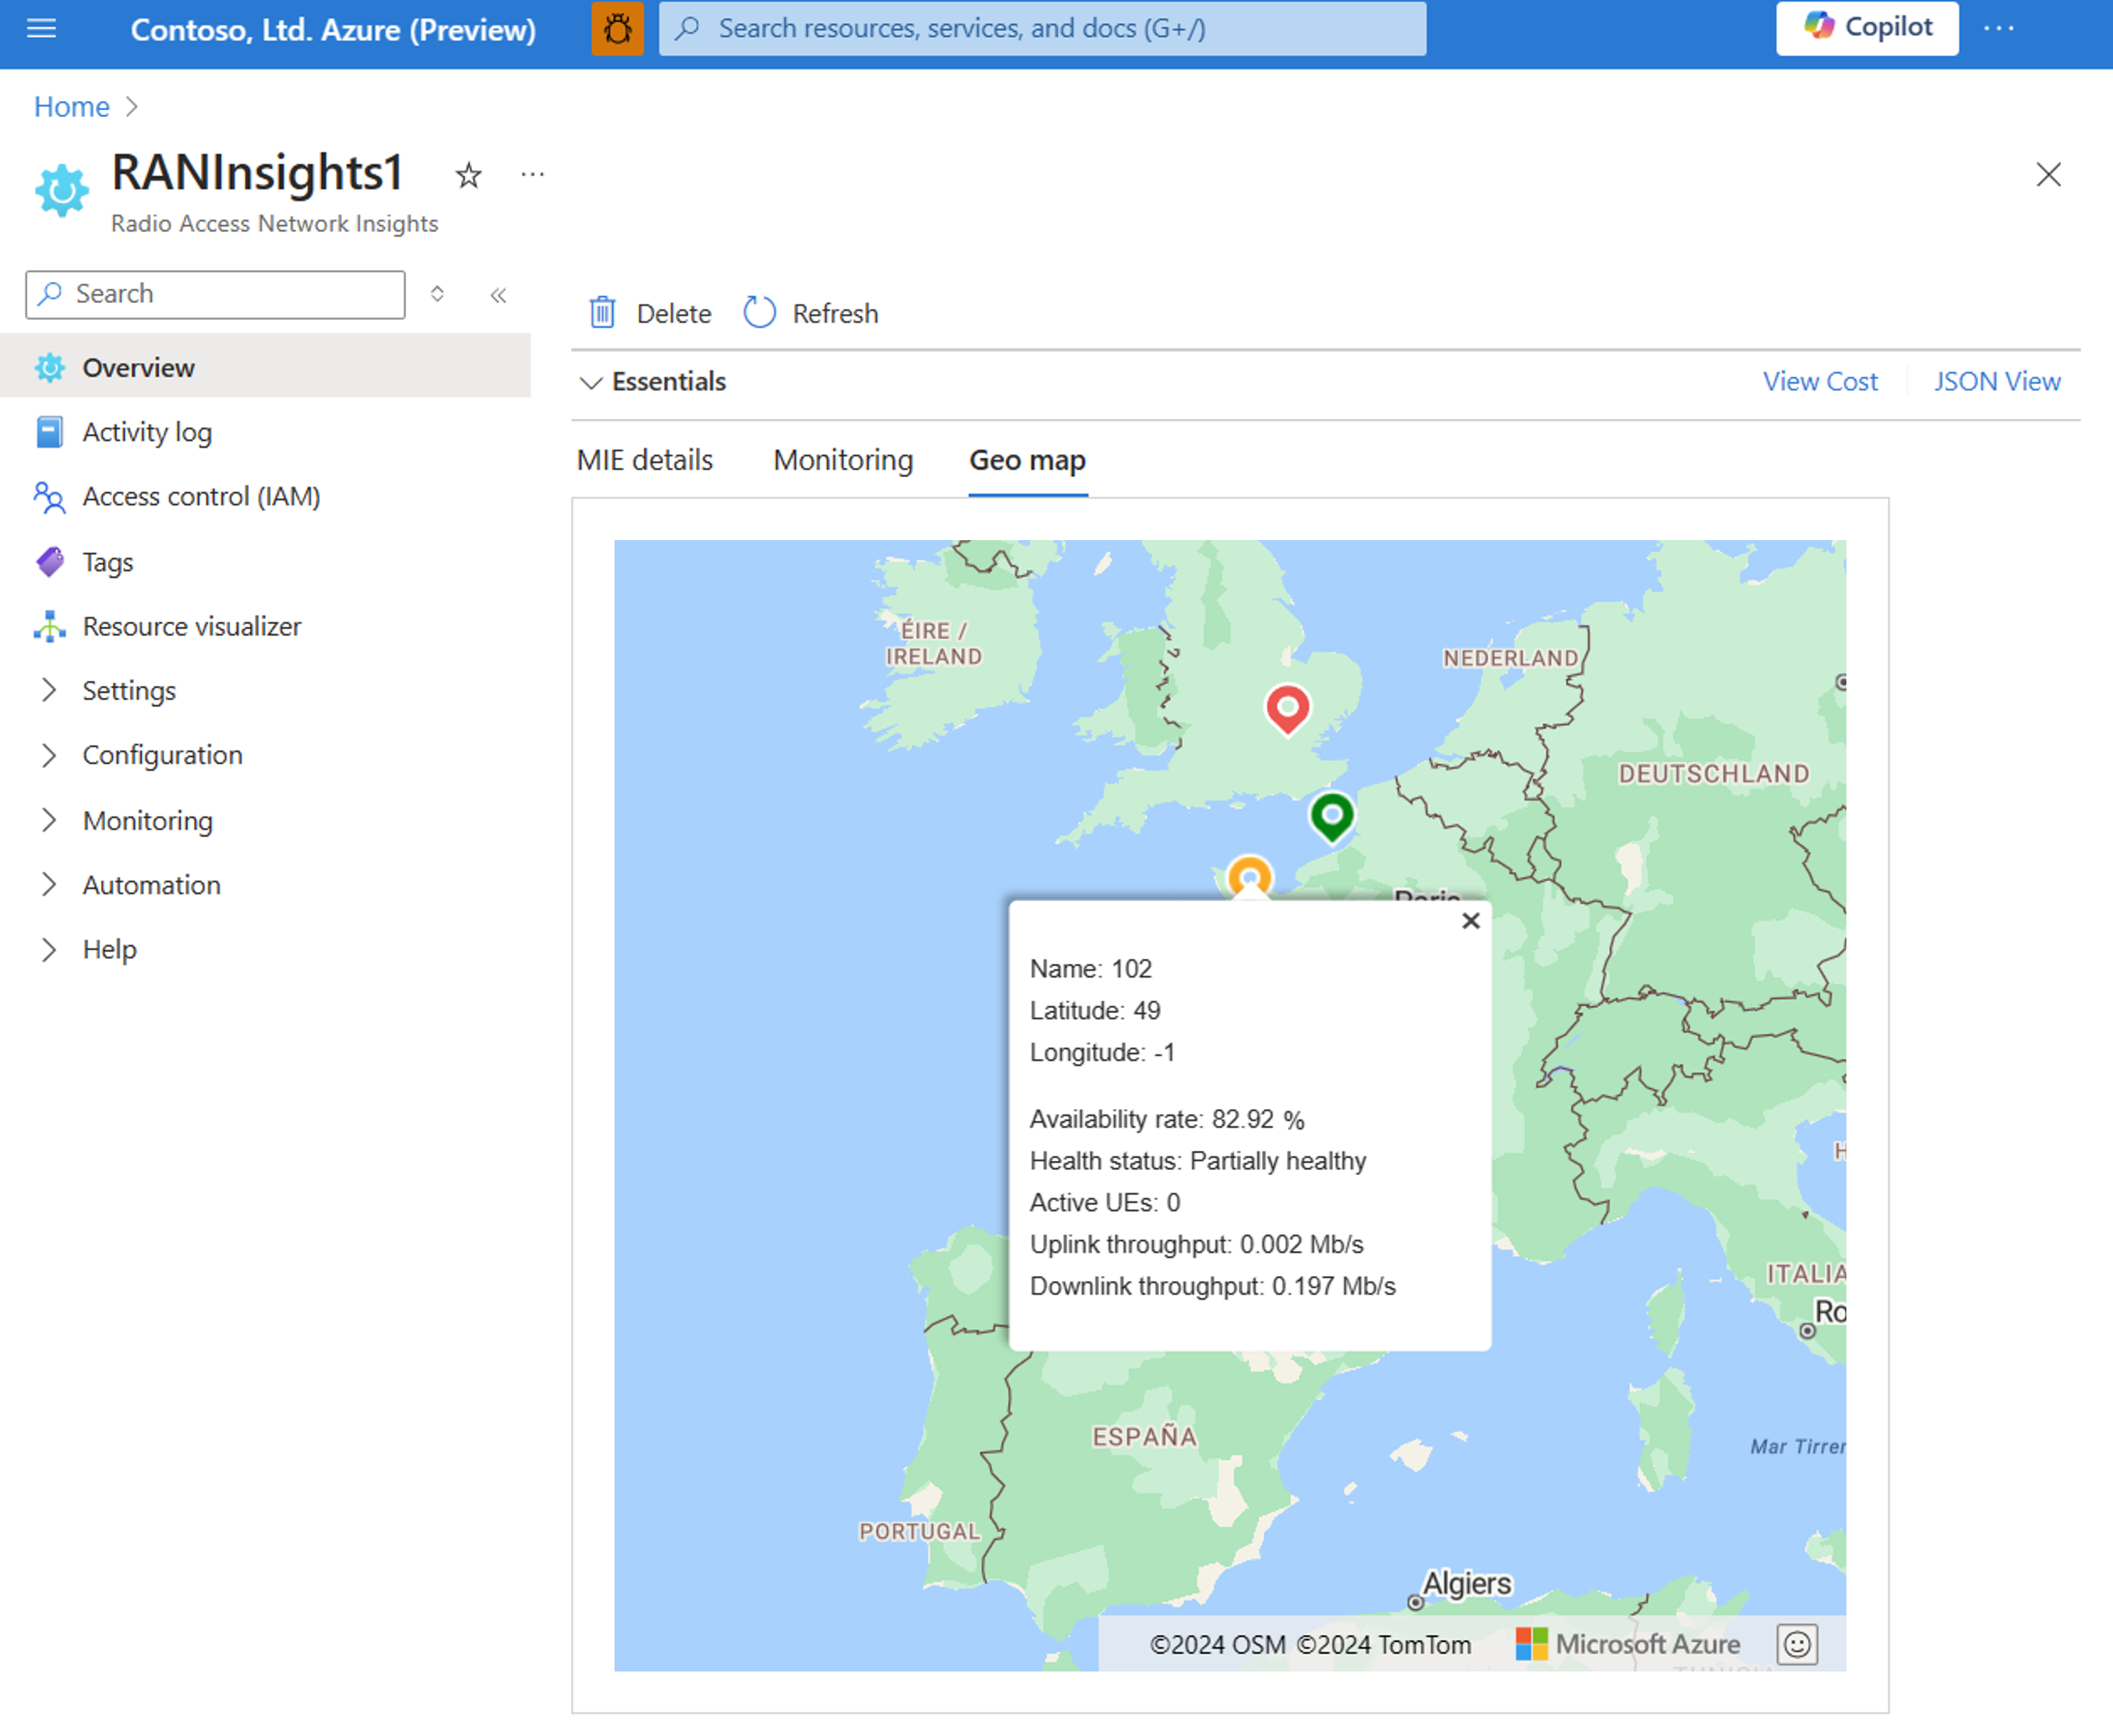Select the Activity log icon
2113x1736 pixels.
click(49, 430)
